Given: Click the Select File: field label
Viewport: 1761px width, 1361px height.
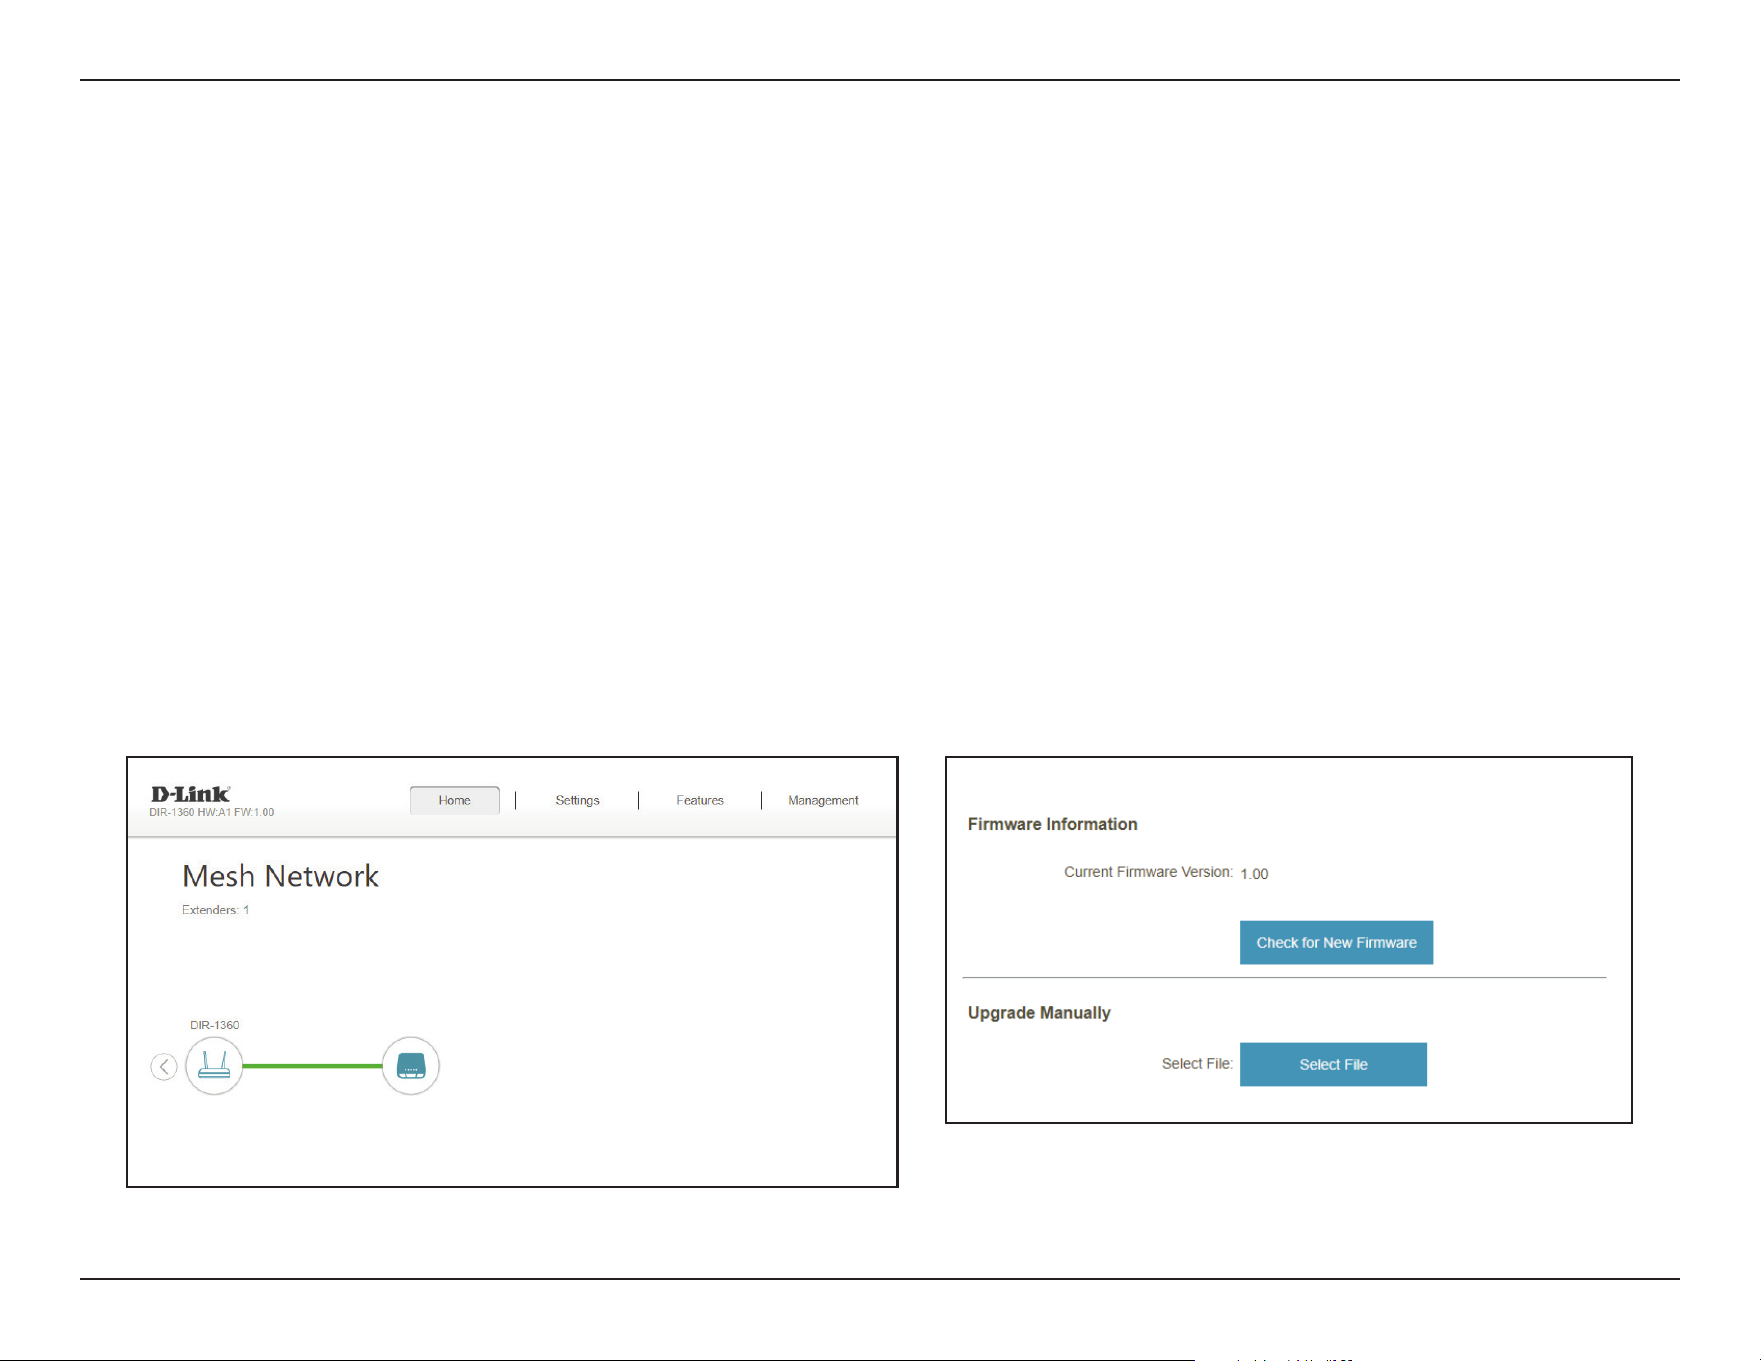Looking at the screenshot, I should click(1197, 1064).
